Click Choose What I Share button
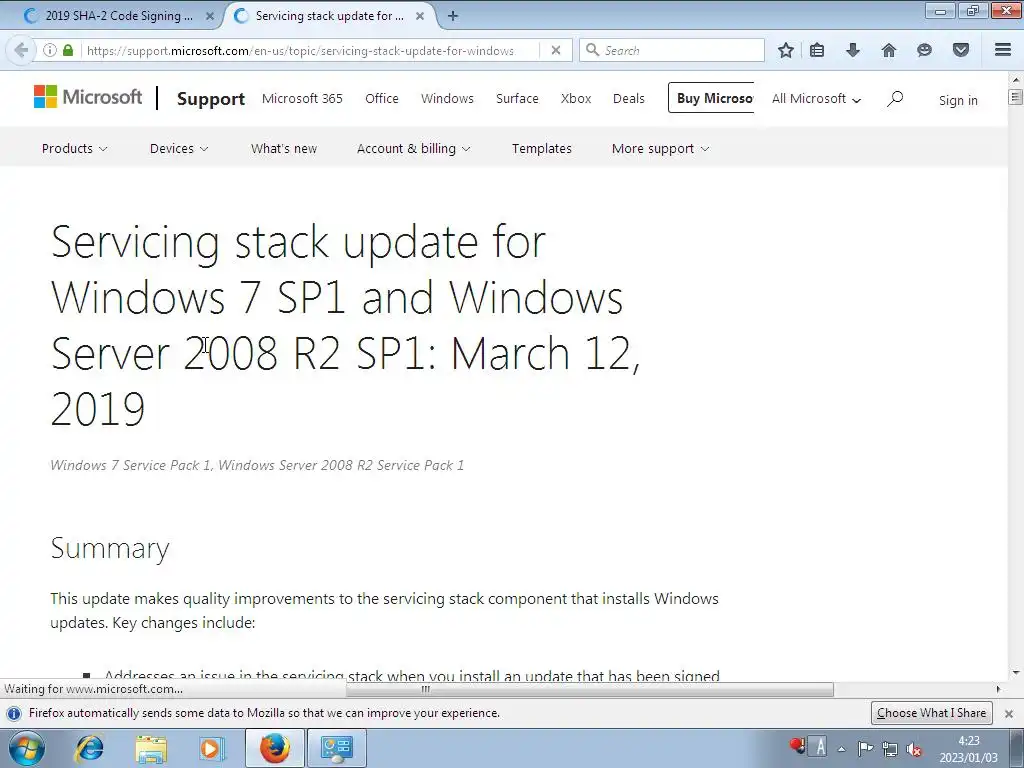The height and width of the screenshot is (768, 1024). tap(931, 713)
